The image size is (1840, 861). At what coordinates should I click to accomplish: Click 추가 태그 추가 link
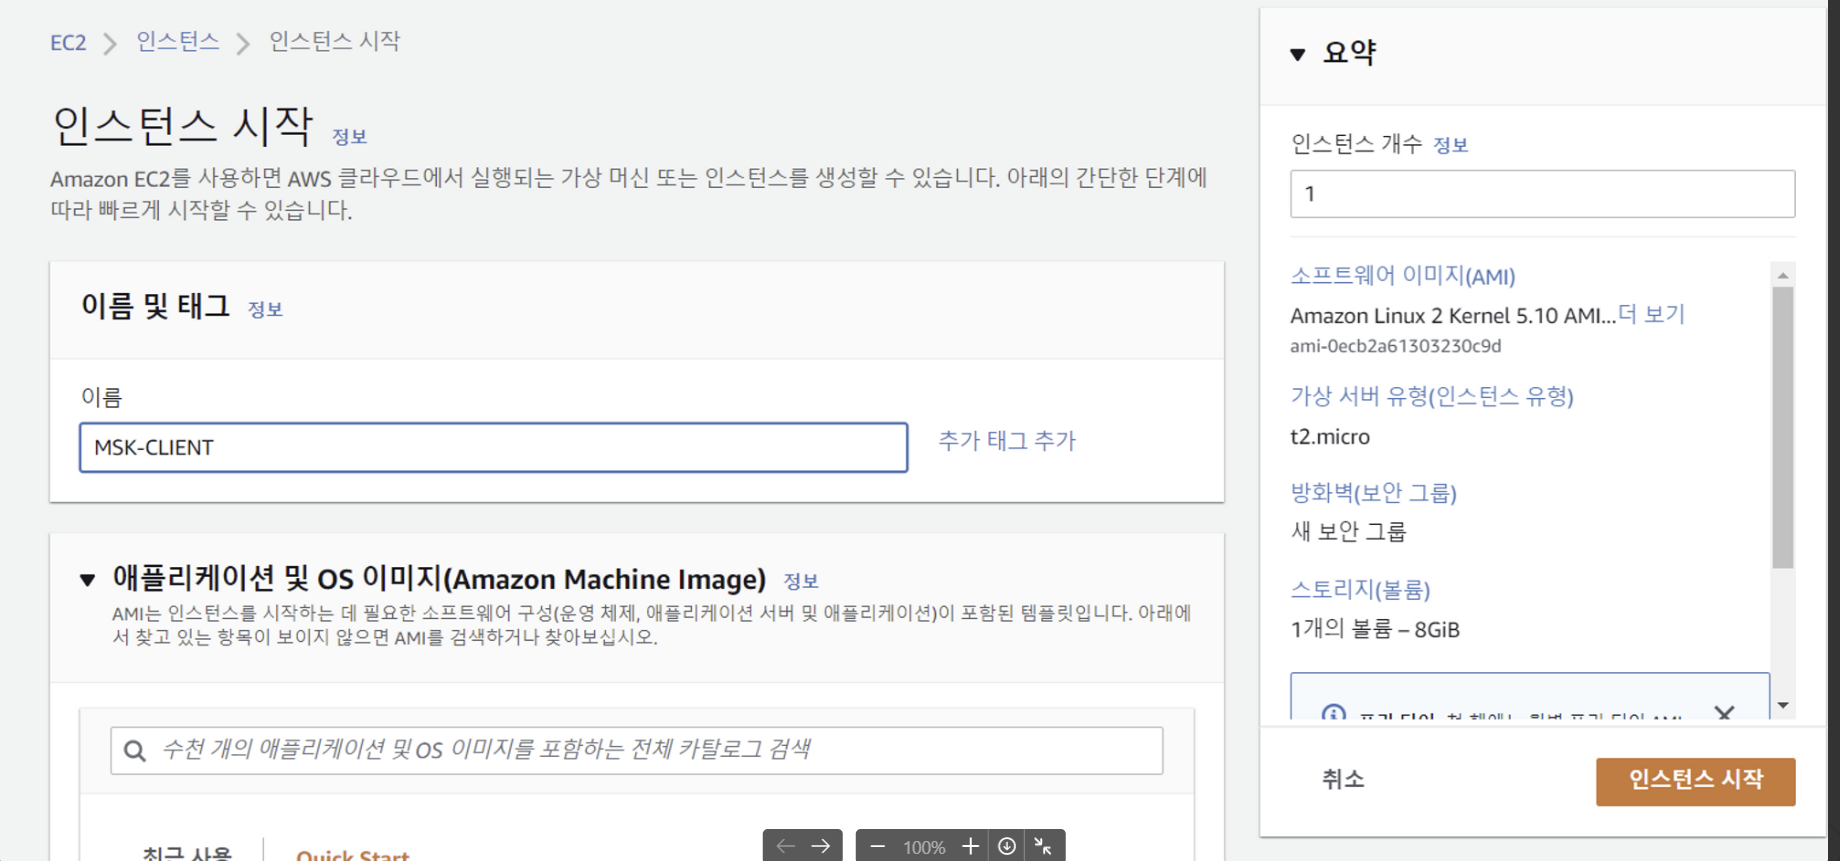[x=1006, y=441]
